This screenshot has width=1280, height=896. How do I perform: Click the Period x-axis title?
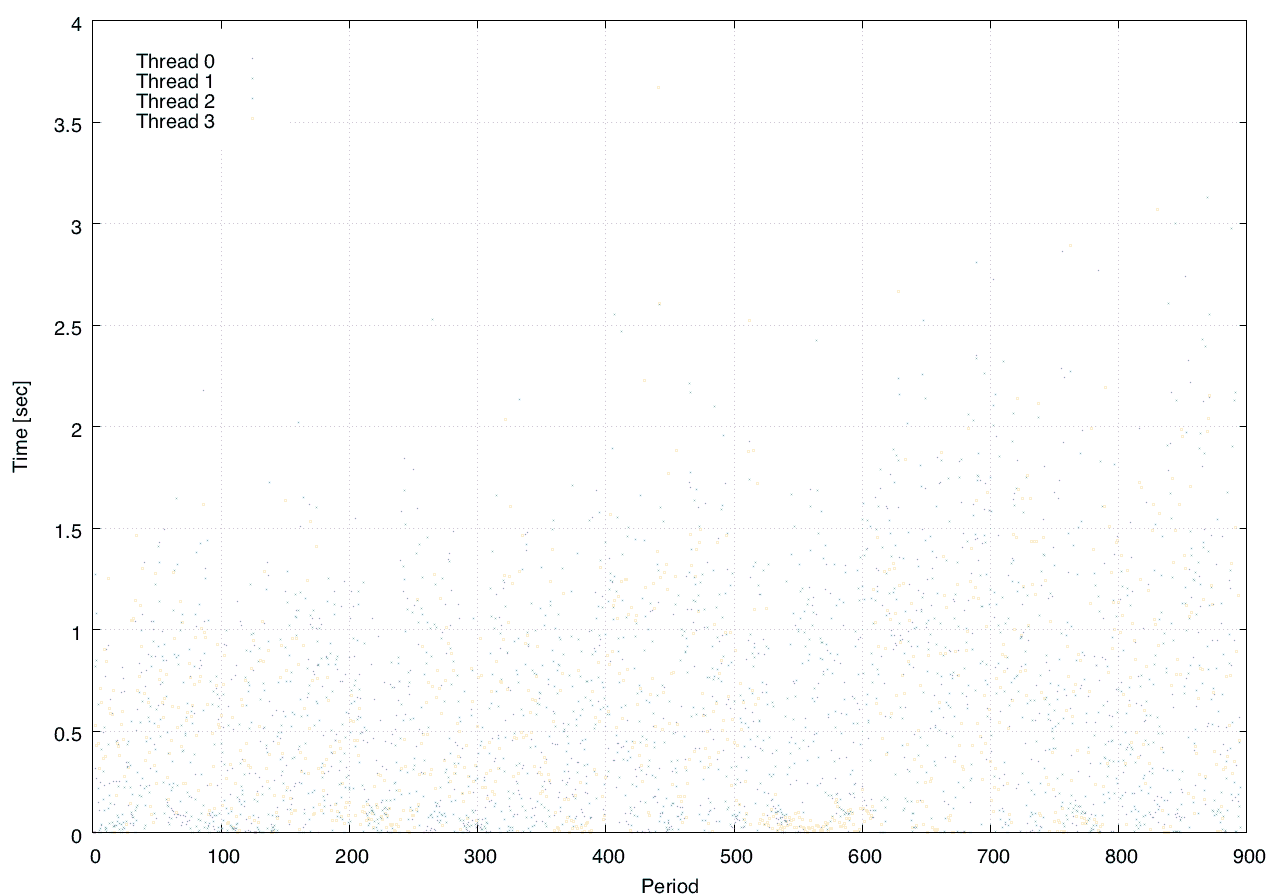tap(670, 885)
